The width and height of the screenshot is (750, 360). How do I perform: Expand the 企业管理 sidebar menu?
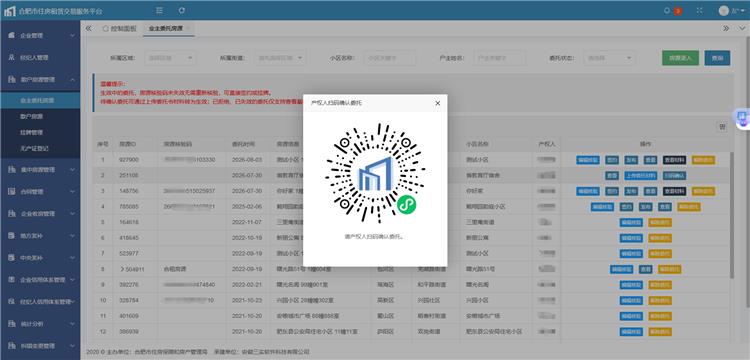coord(40,35)
